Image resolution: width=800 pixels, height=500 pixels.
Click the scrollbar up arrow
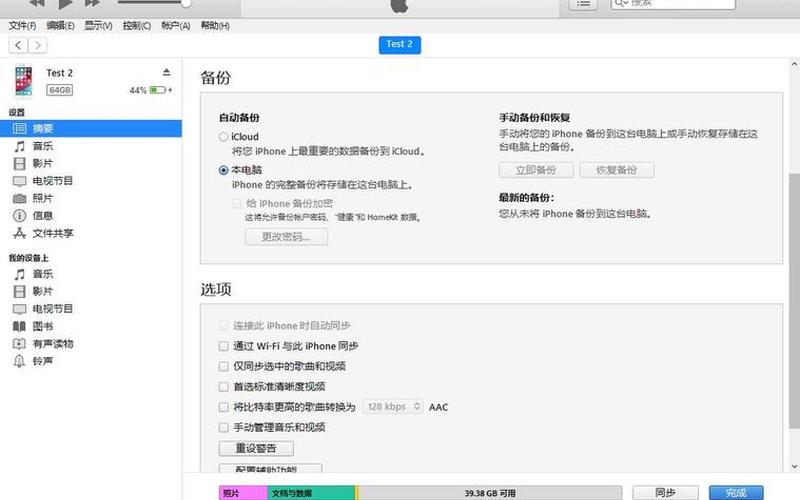794,65
